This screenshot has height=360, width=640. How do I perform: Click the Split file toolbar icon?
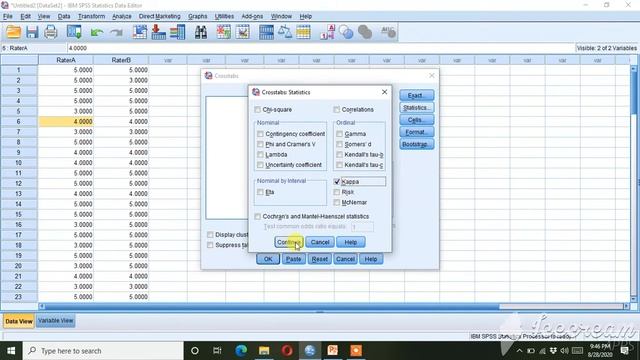pos(266,32)
